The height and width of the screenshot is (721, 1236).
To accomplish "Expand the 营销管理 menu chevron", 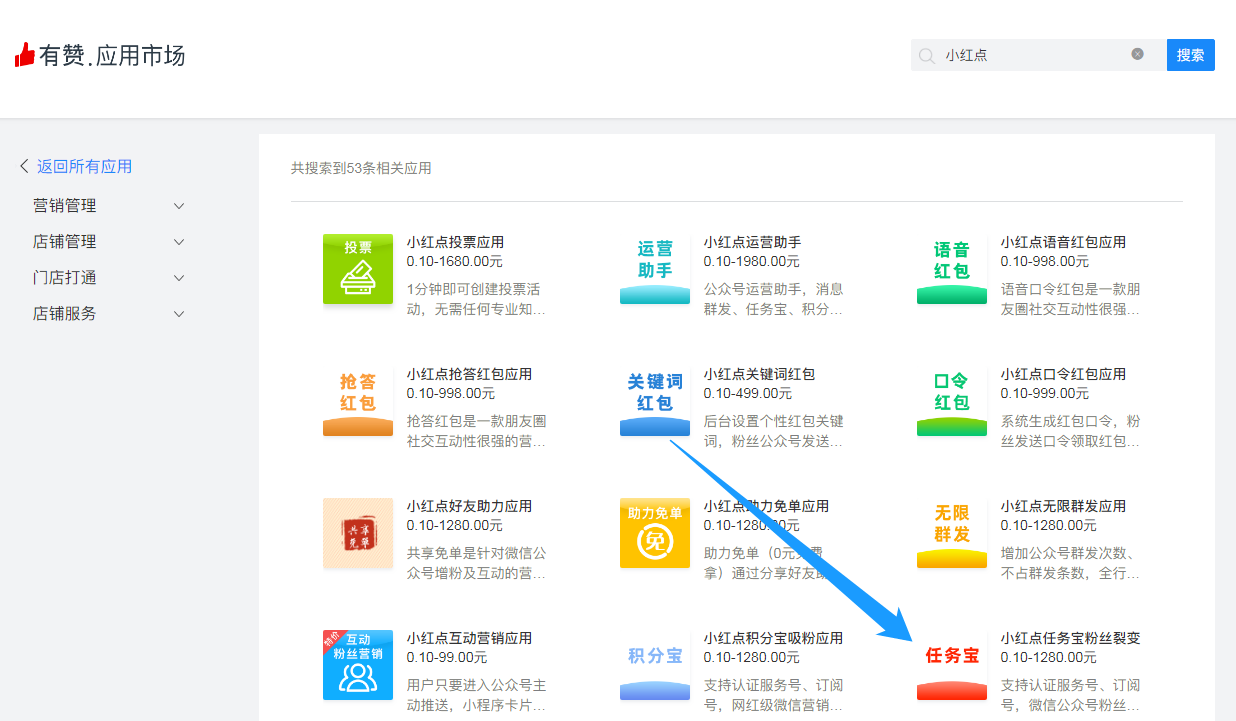I will point(179,206).
